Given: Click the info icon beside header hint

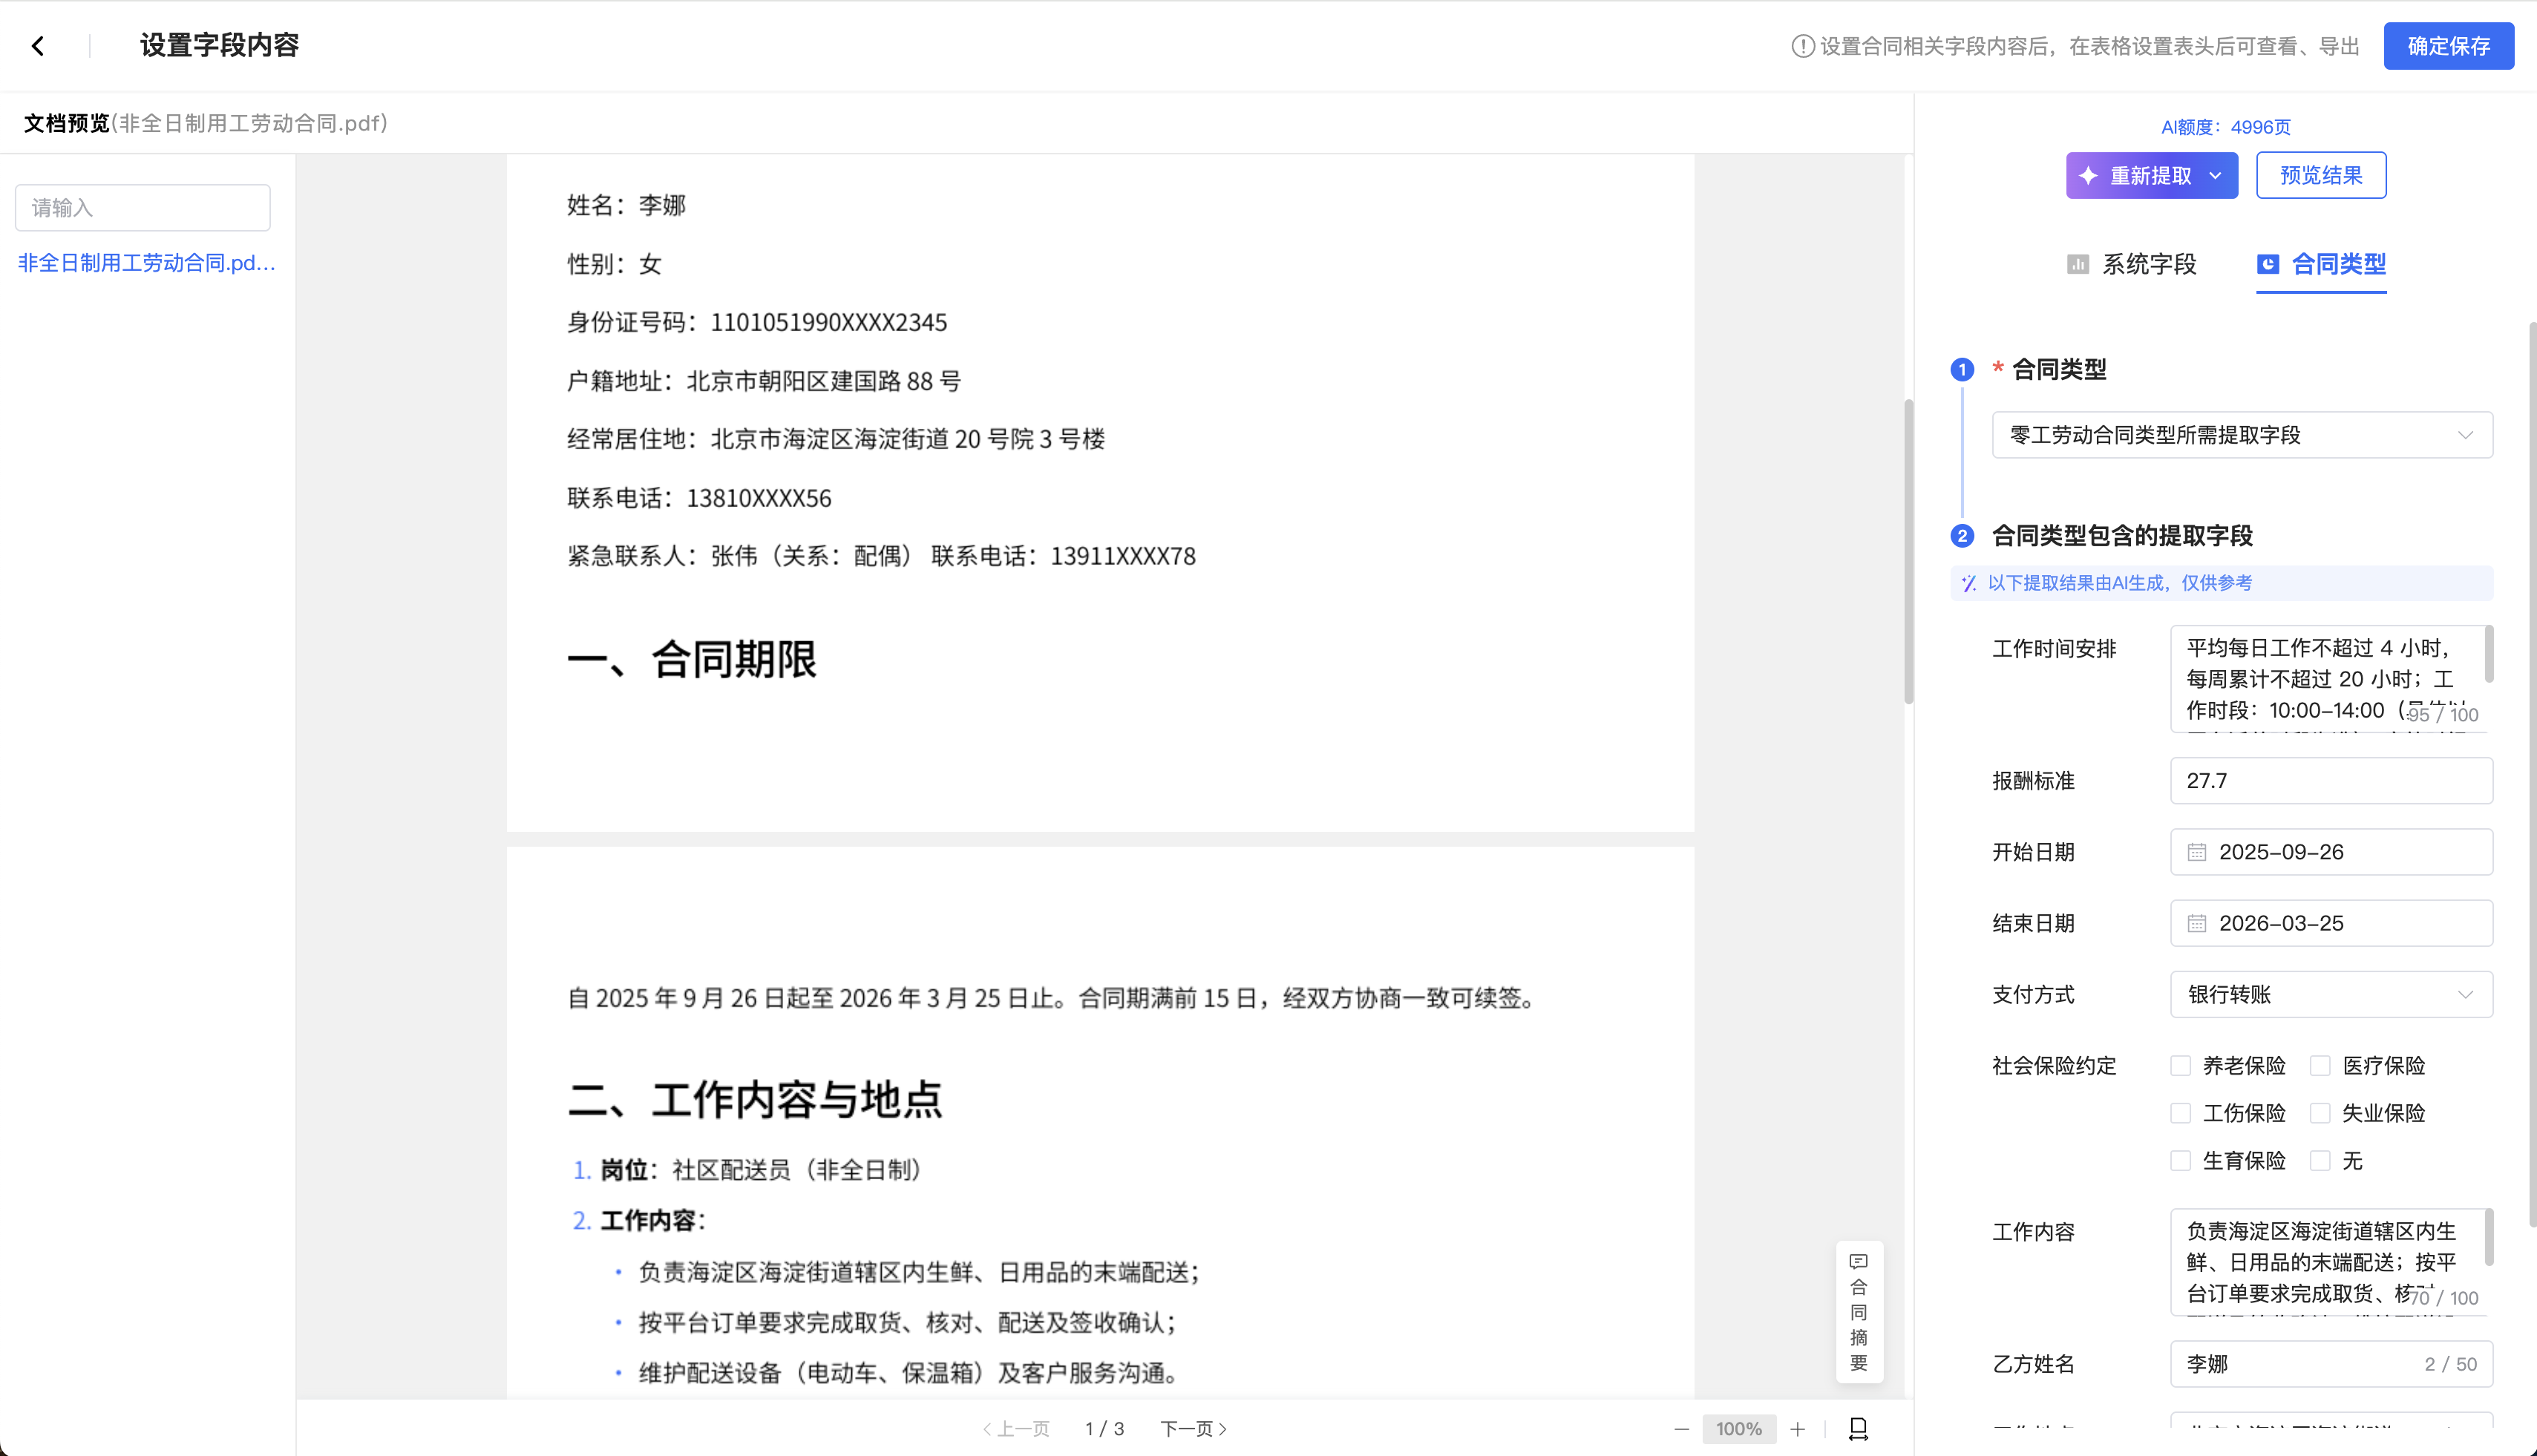Looking at the screenshot, I should coord(1802,46).
